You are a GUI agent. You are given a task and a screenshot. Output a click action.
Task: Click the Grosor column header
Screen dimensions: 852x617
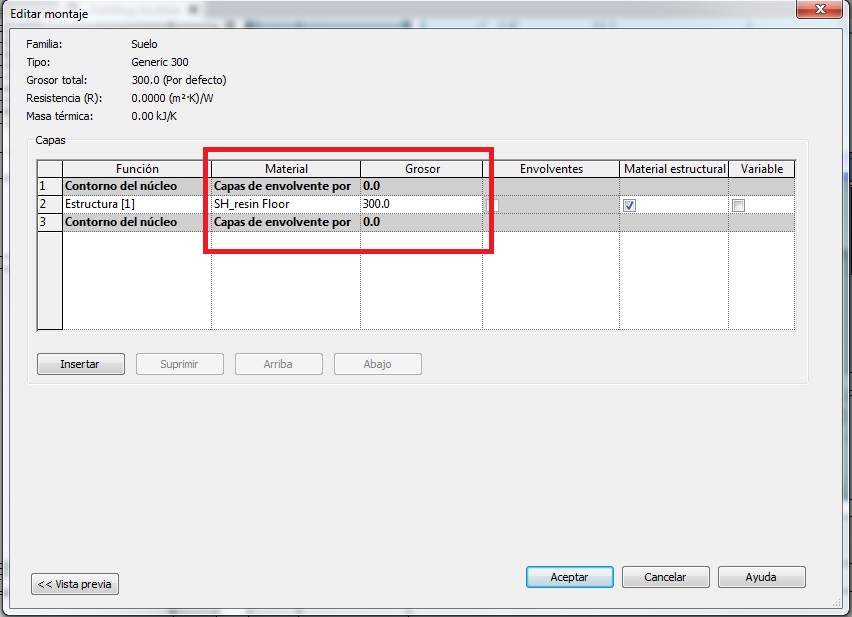pyautogui.click(x=421, y=169)
